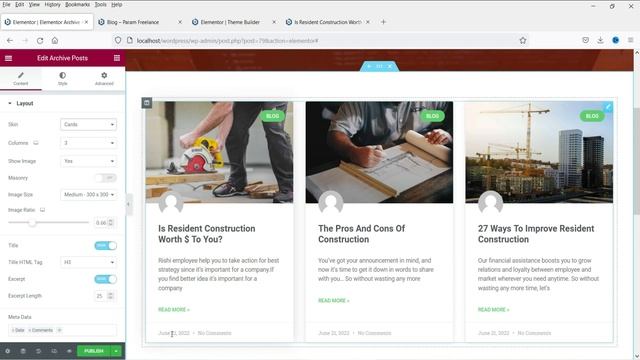
Task: Switch to the Style tab
Action: 62,78
